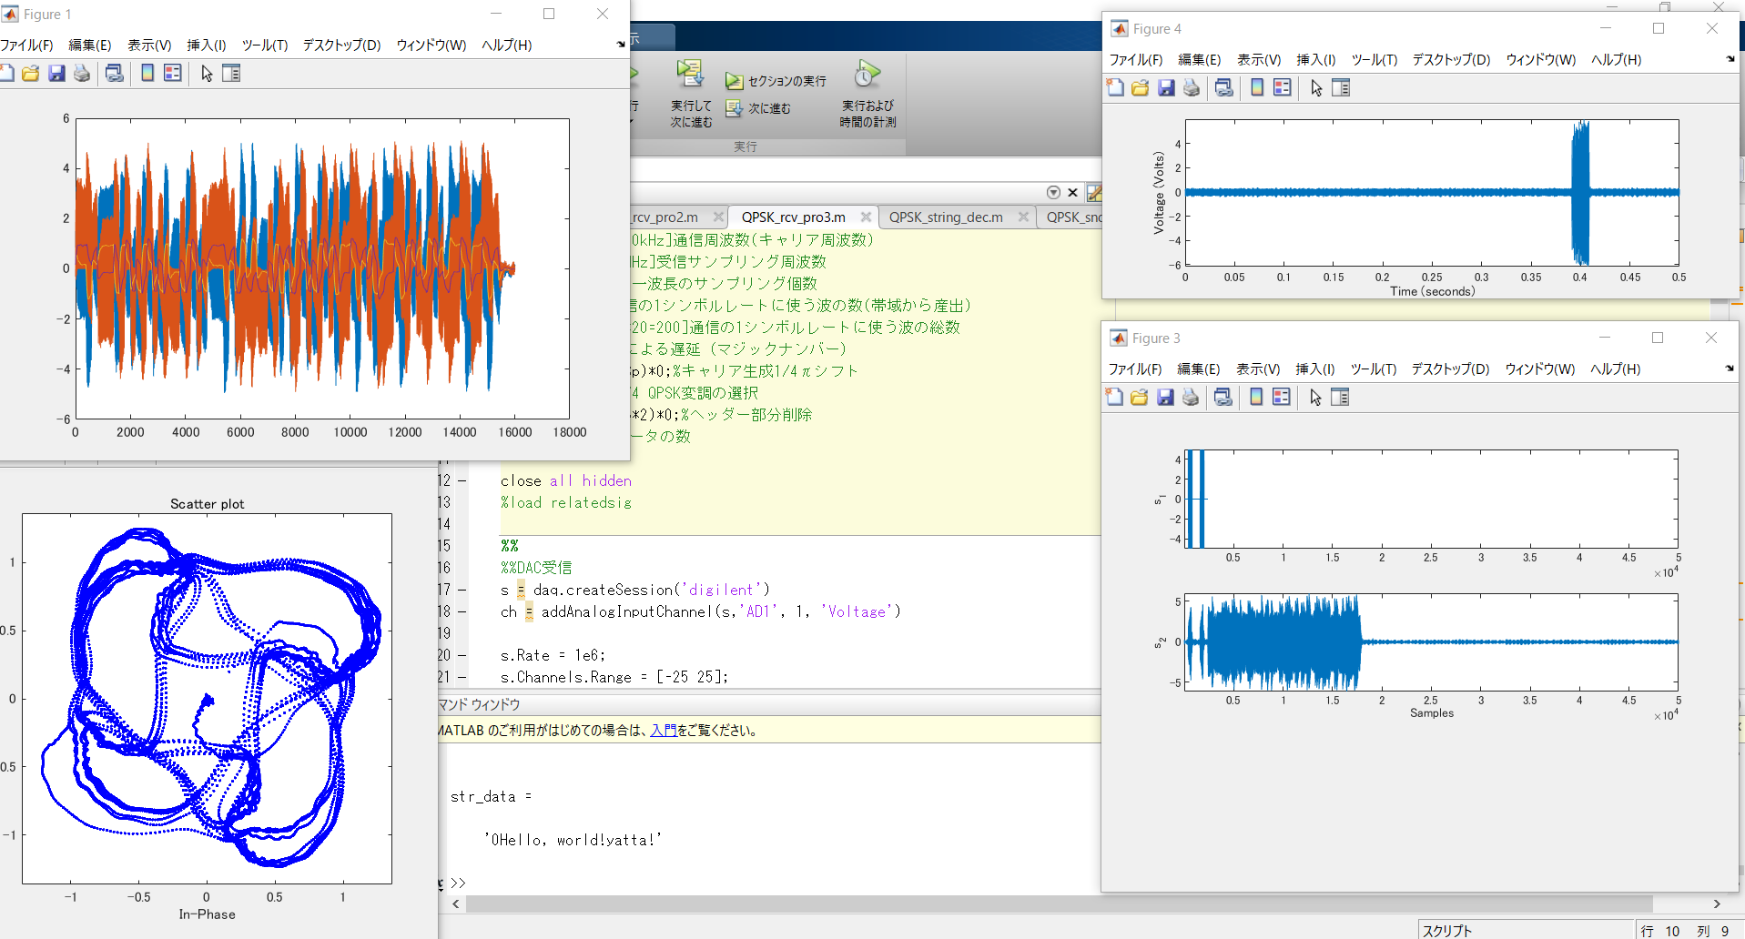Insert a legend in Figure 1
The width and height of the screenshot is (1745, 939).
(x=172, y=73)
